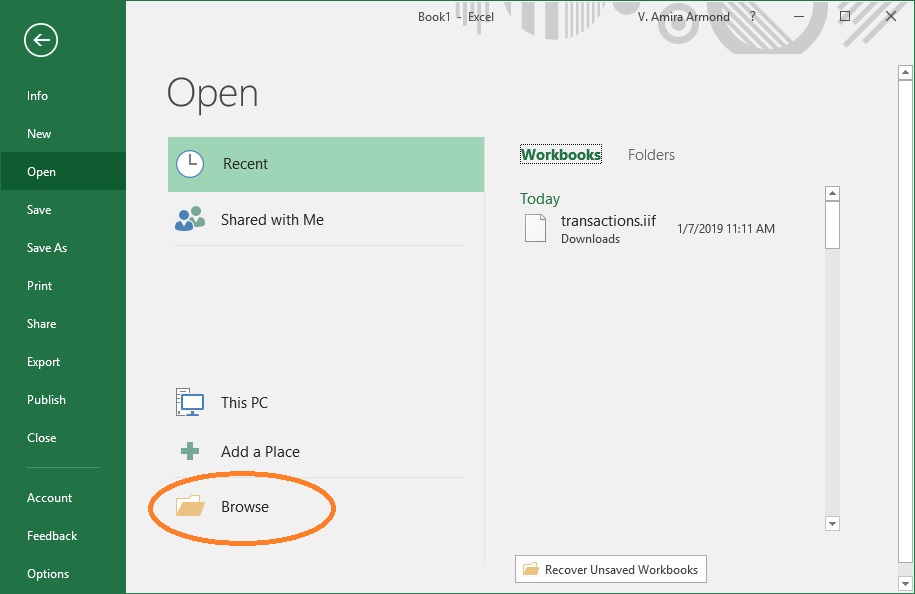Open the Info section
This screenshot has width=915, height=594.
[x=37, y=96]
